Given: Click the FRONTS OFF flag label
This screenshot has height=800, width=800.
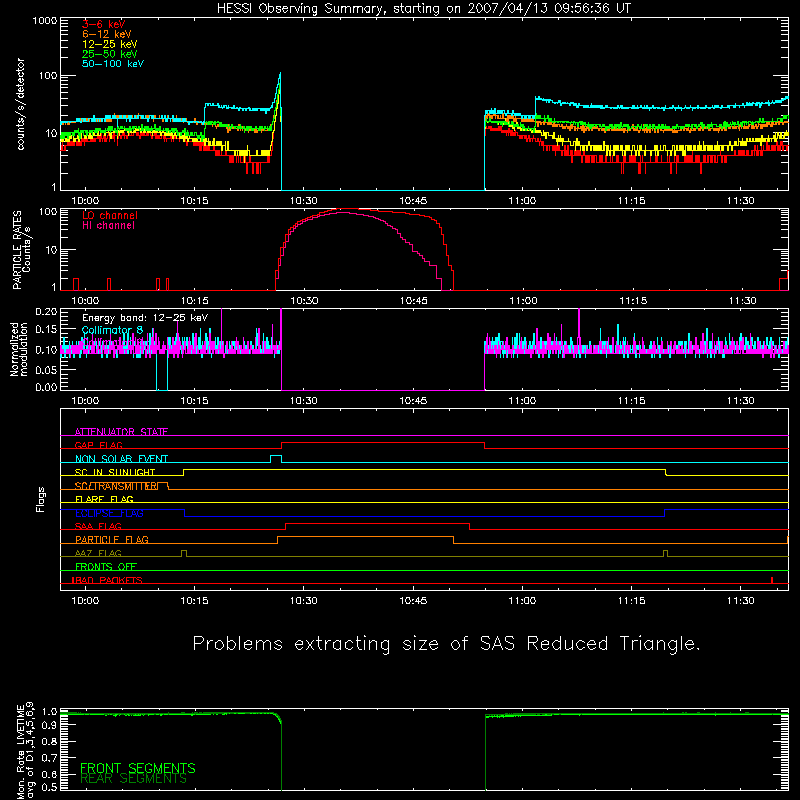Looking at the screenshot, I should point(106,566).
